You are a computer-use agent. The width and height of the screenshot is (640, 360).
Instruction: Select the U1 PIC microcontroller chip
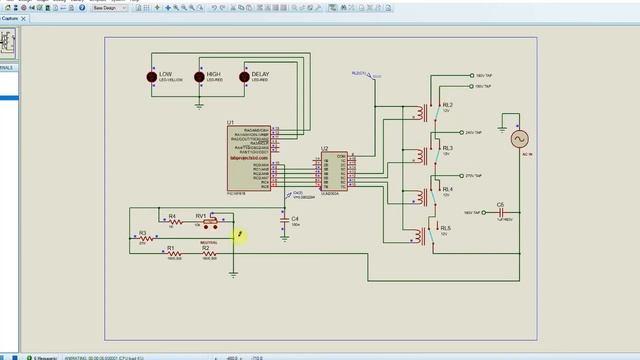tap(249, 158)
